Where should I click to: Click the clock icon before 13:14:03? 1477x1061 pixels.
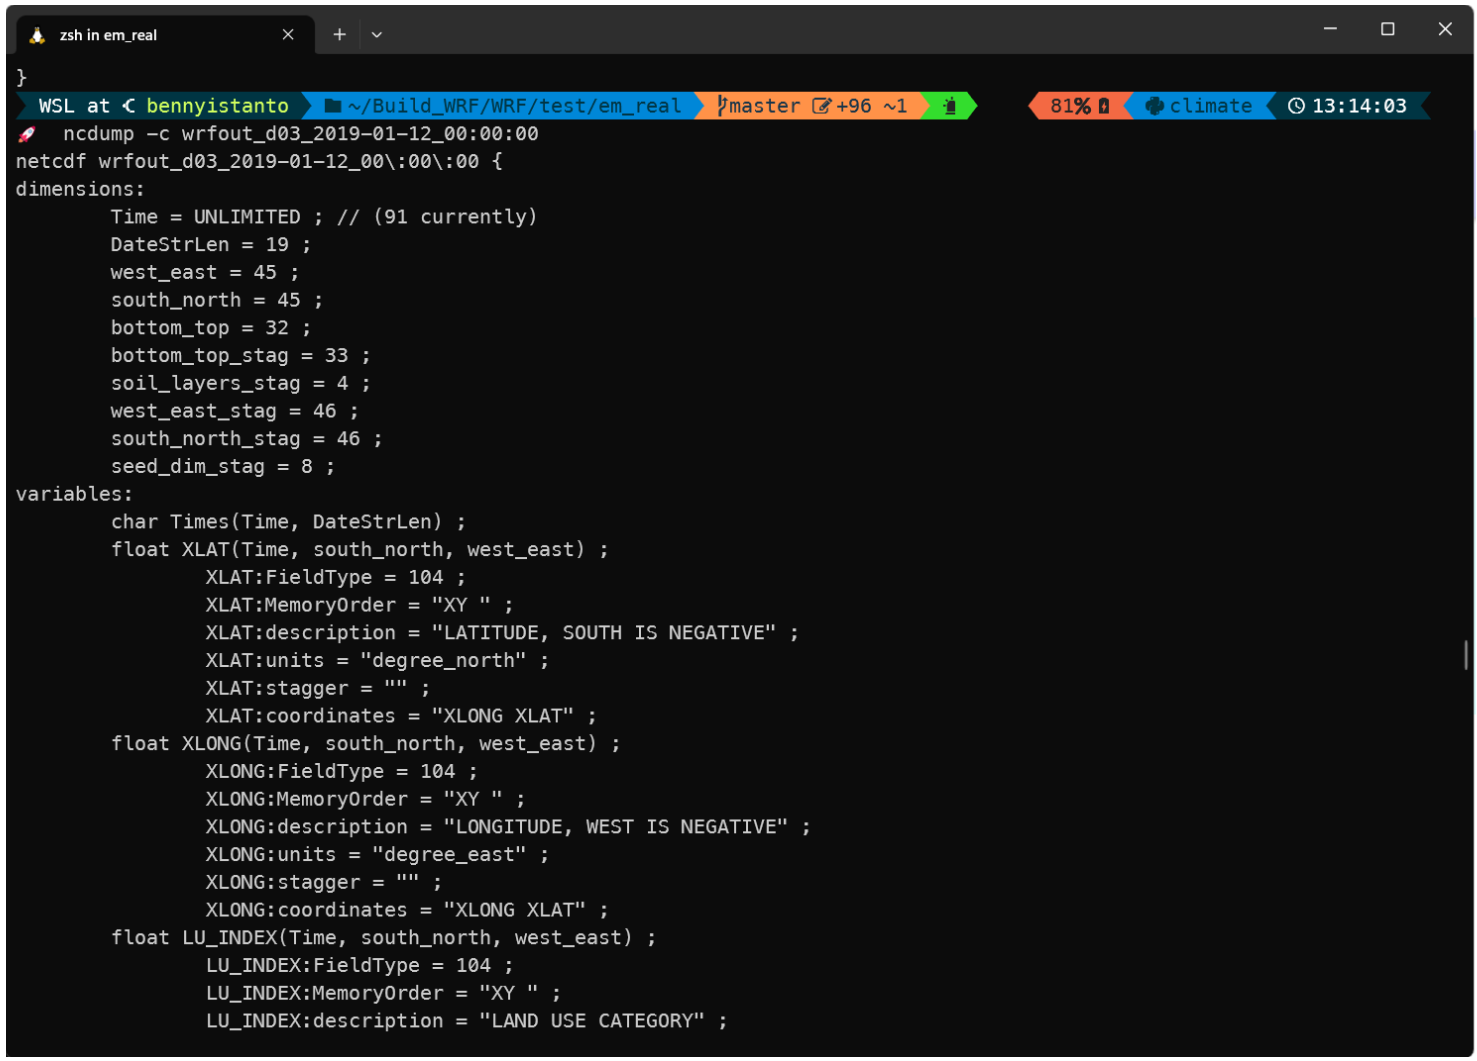pyautogui.click(x=1296, y=106)
